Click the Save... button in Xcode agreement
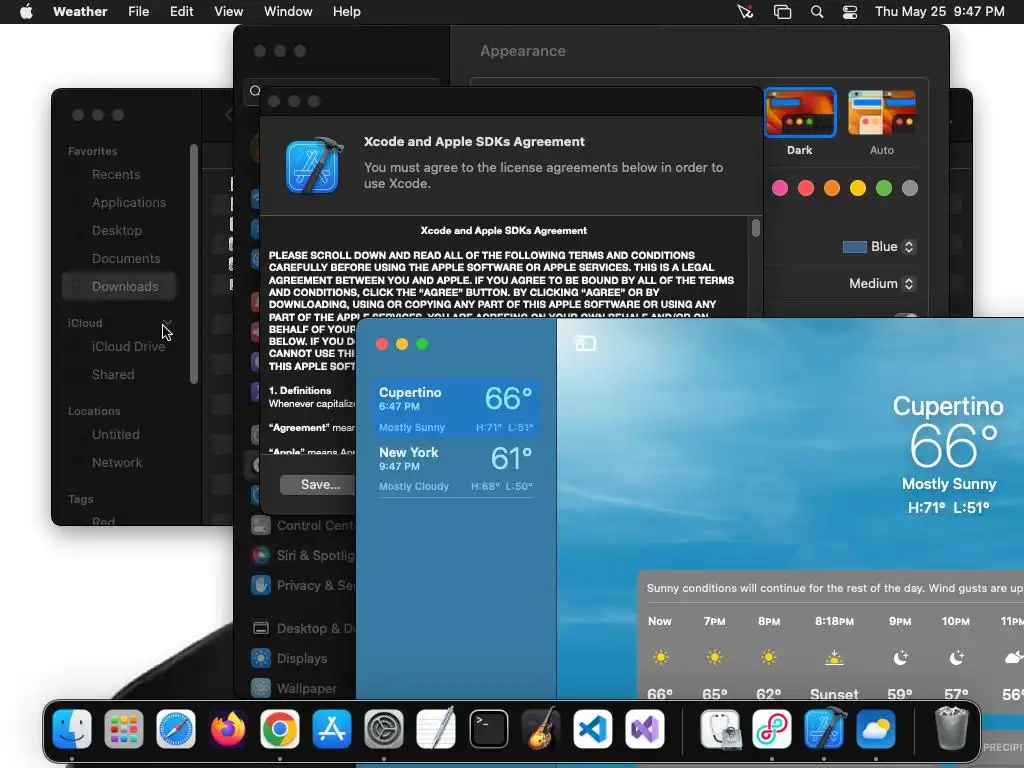 (x=319, y=485)
